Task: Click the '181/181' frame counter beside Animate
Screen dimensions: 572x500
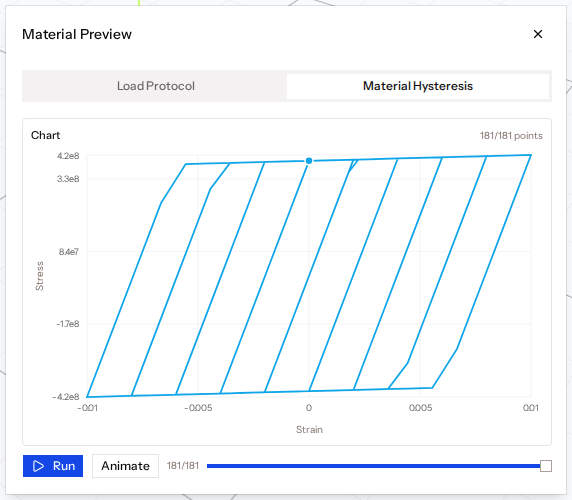Action: click(x=183, y=466)
